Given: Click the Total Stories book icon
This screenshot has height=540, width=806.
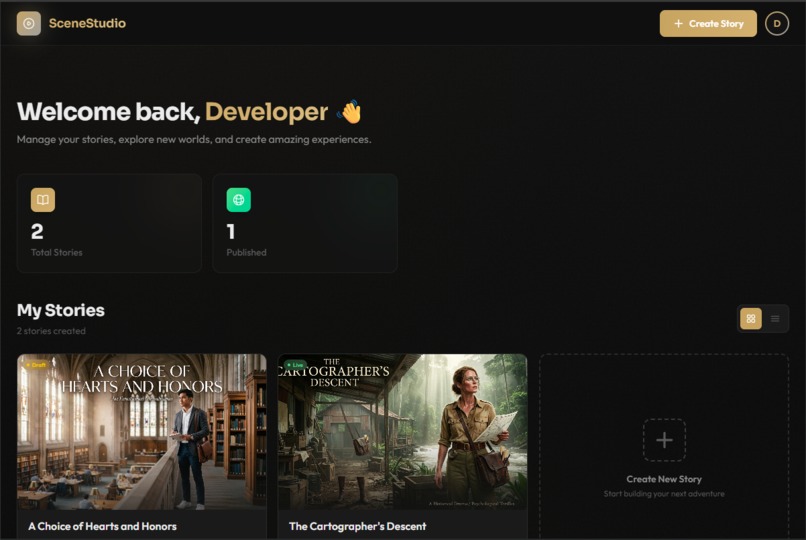Looking at the screenshot, I should (43, 200).
